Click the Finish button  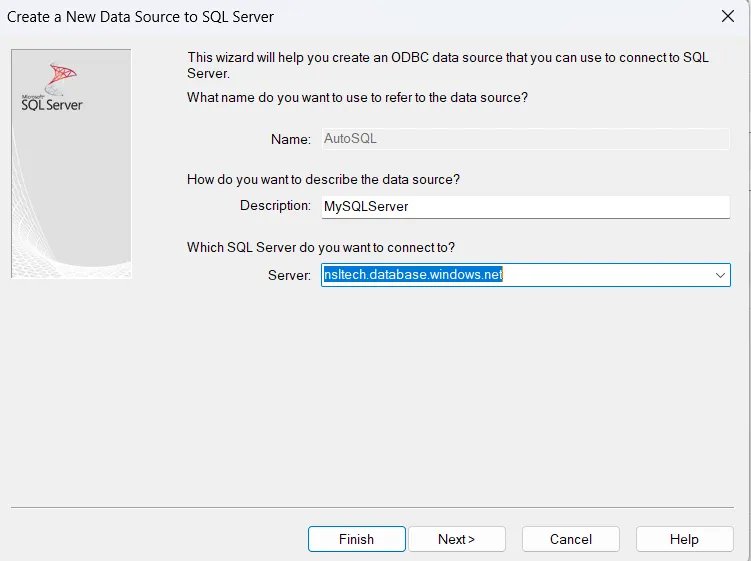tap(357, 539)
